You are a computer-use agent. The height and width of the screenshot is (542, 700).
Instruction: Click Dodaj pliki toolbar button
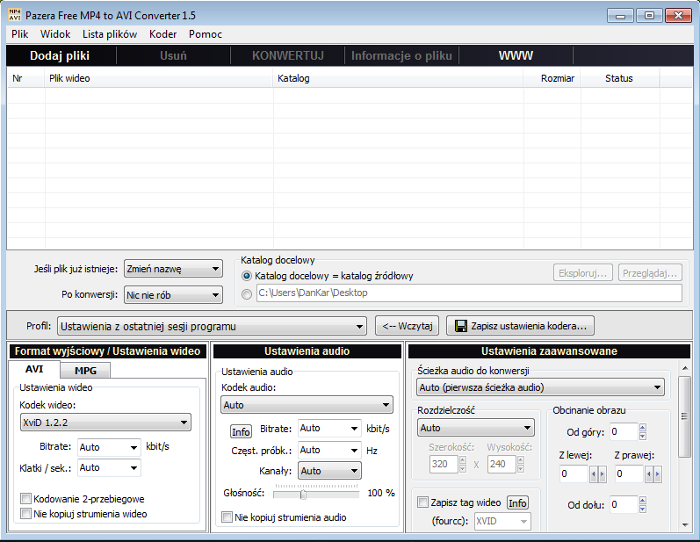(x=60, y=56)
